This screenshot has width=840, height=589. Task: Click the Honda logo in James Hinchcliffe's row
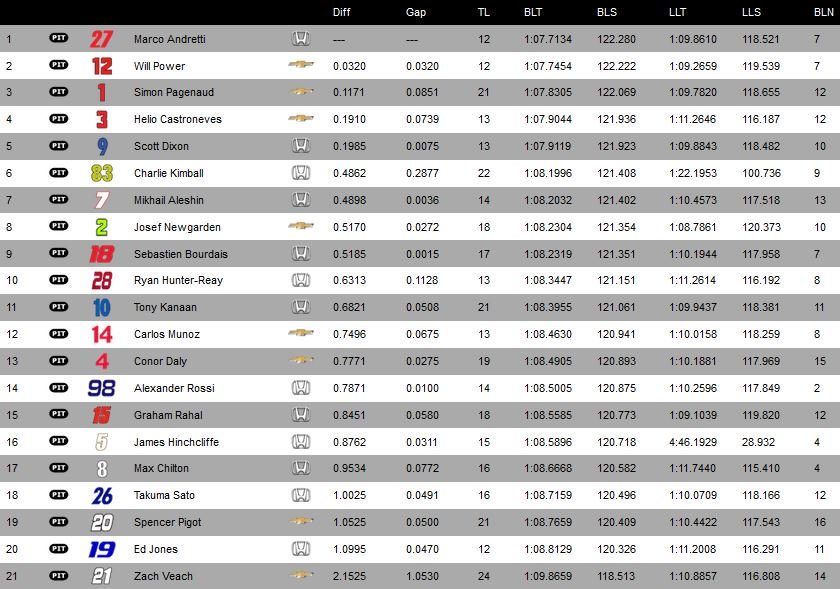coord(301,442)
